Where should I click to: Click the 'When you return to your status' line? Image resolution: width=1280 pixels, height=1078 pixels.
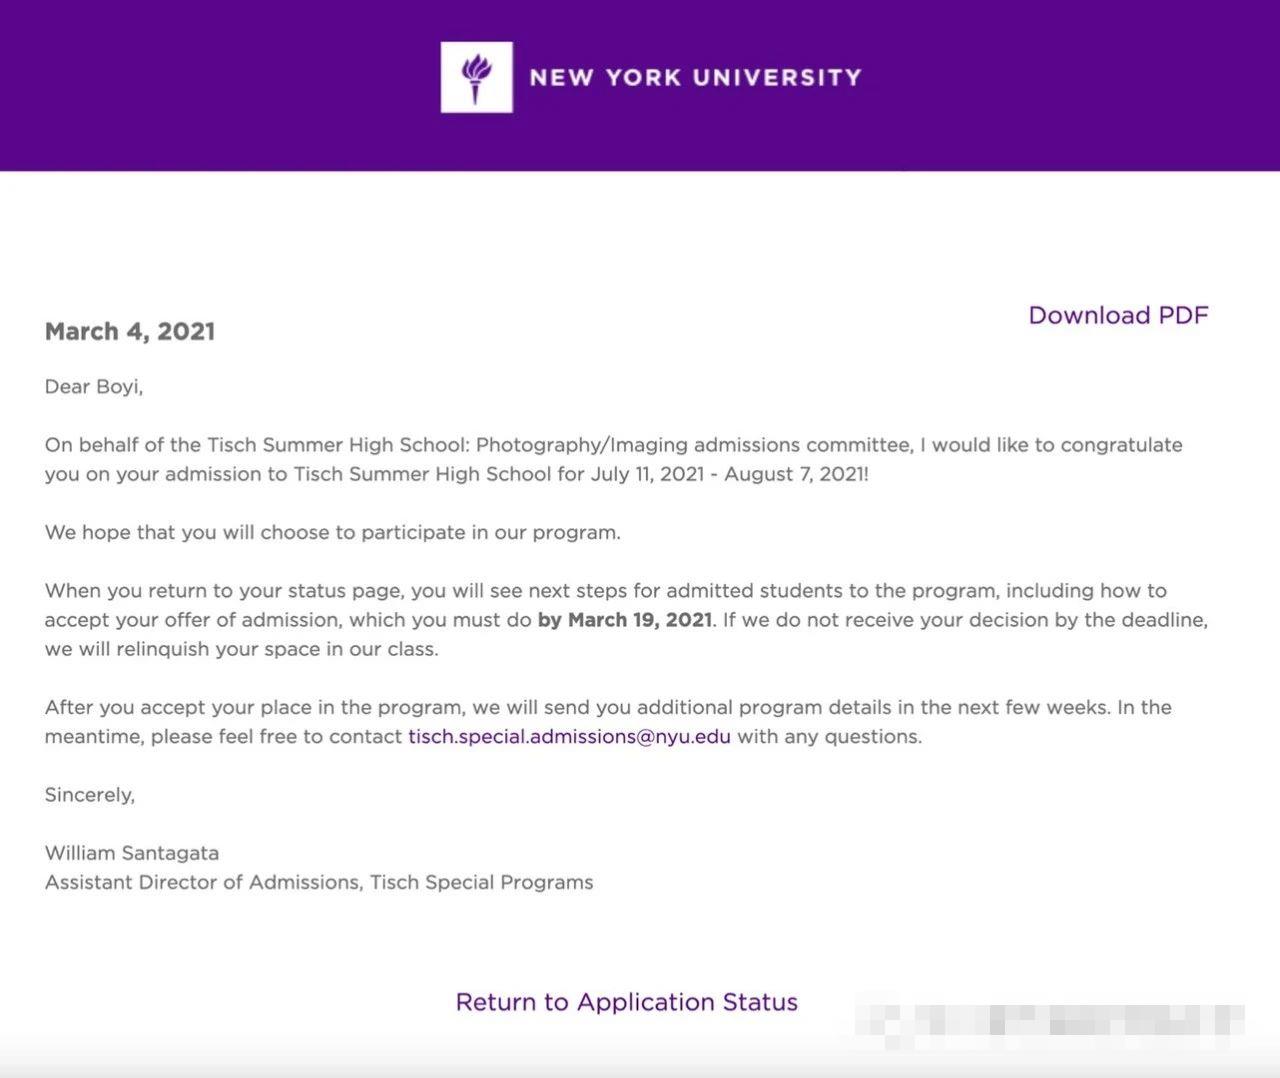606,591
